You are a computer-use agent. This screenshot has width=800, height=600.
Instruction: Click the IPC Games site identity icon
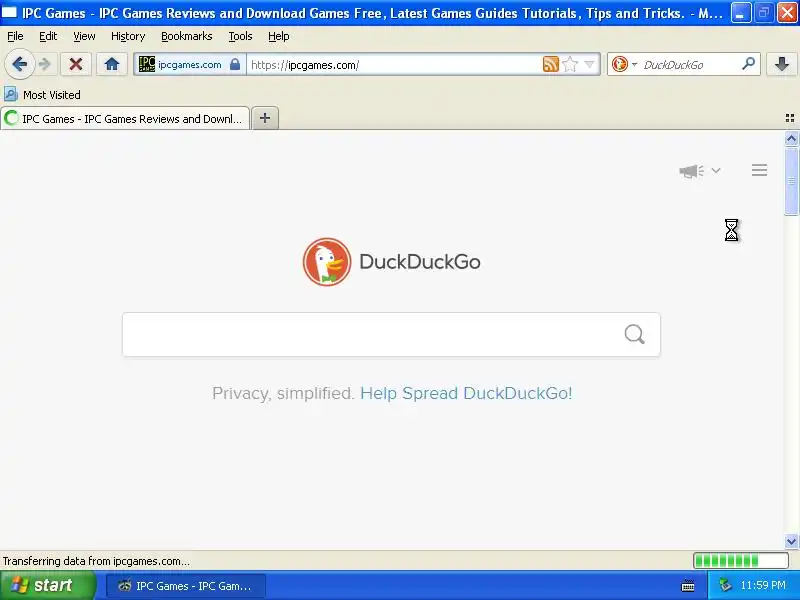click(x=146, y=64)
